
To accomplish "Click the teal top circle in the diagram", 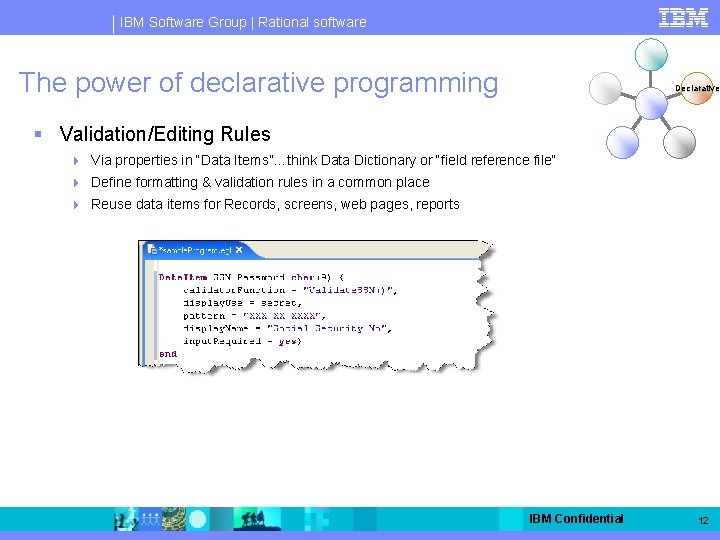I will [x=651, y=55].
